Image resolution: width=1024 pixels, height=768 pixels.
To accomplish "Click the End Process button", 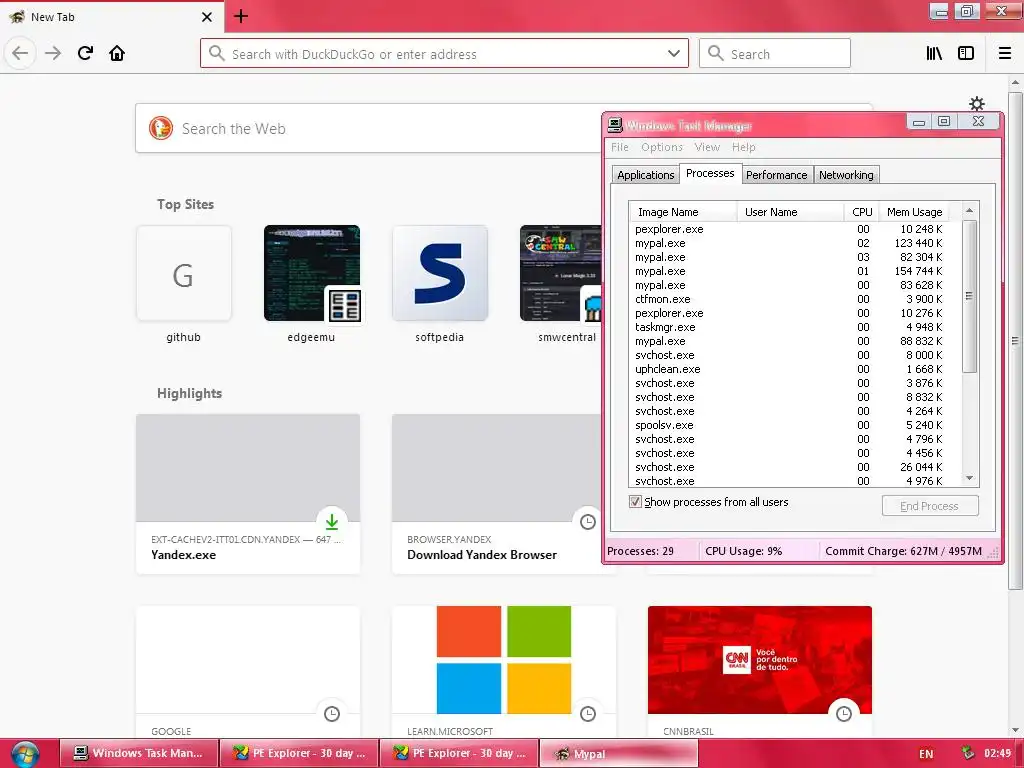I will [x=930, y=505].
